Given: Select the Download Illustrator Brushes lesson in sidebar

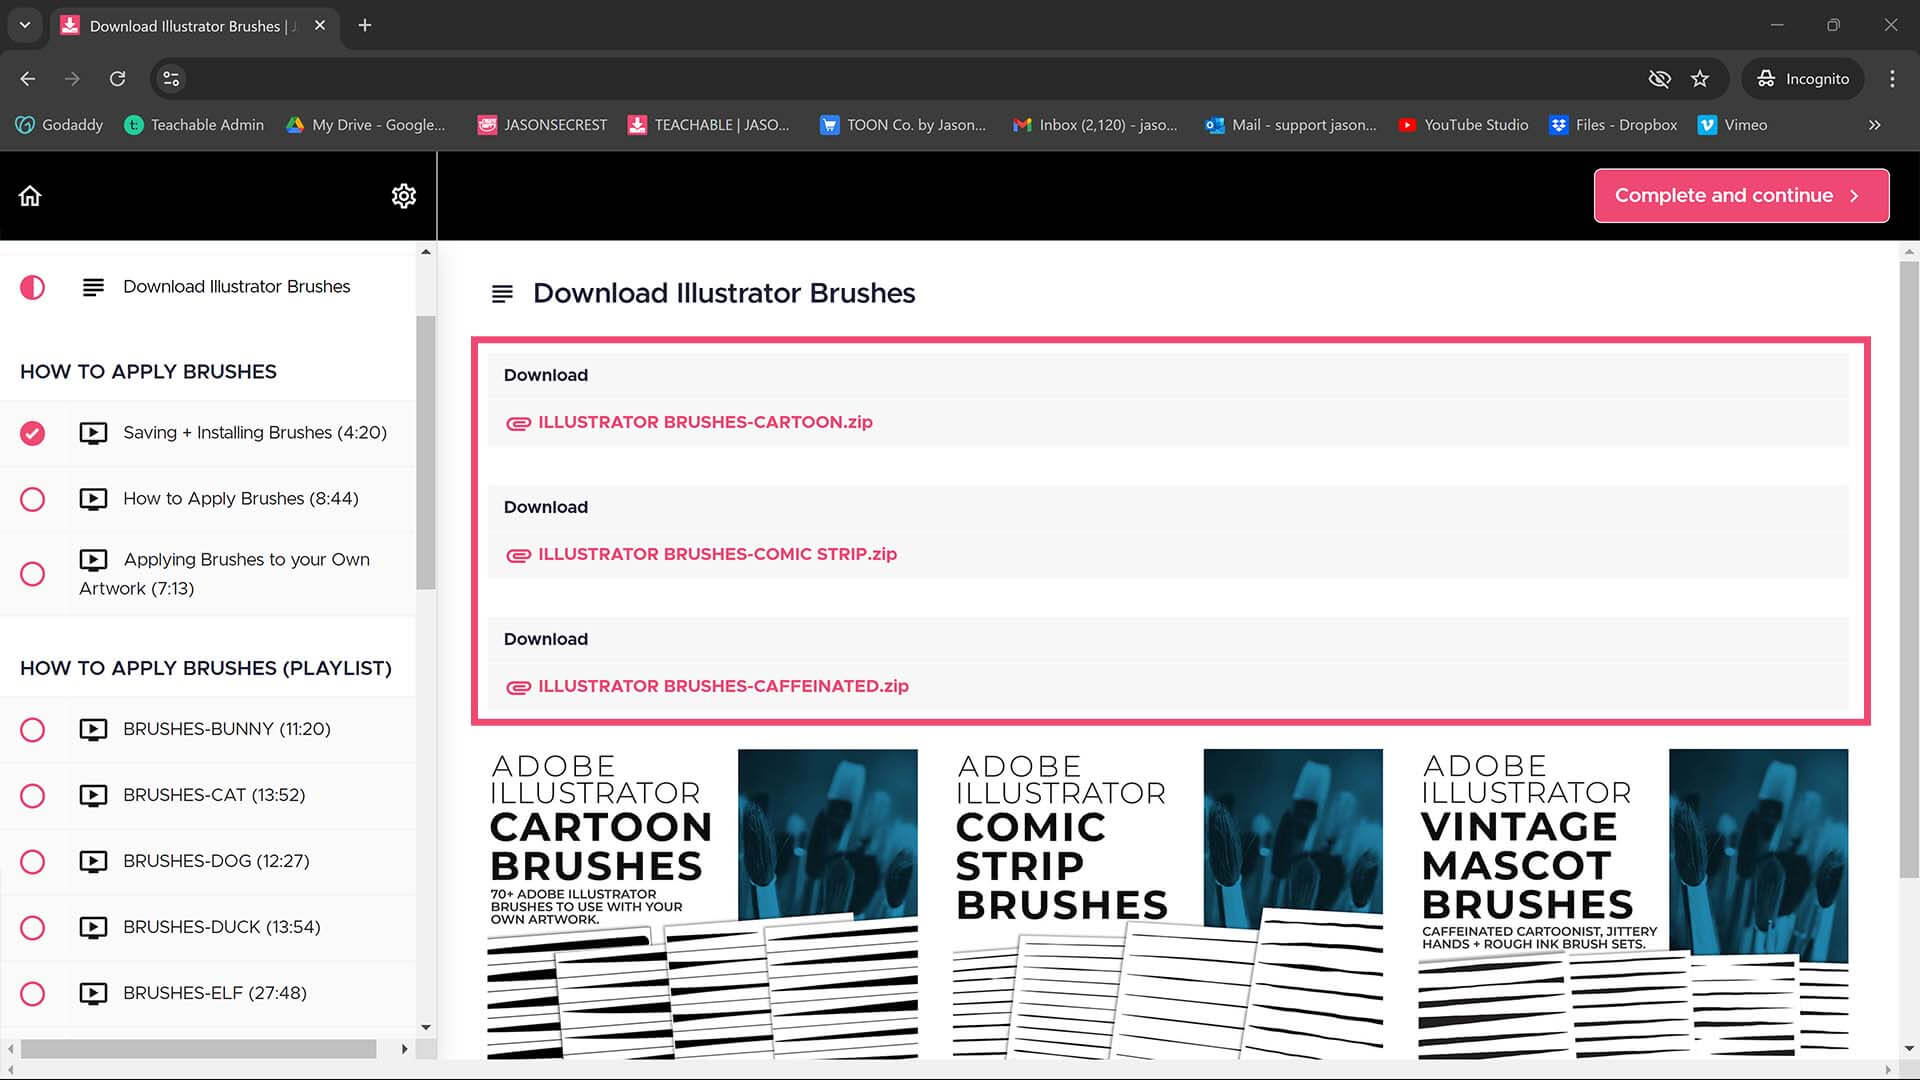Looking at the screenshot, I should tap(236, 287).
